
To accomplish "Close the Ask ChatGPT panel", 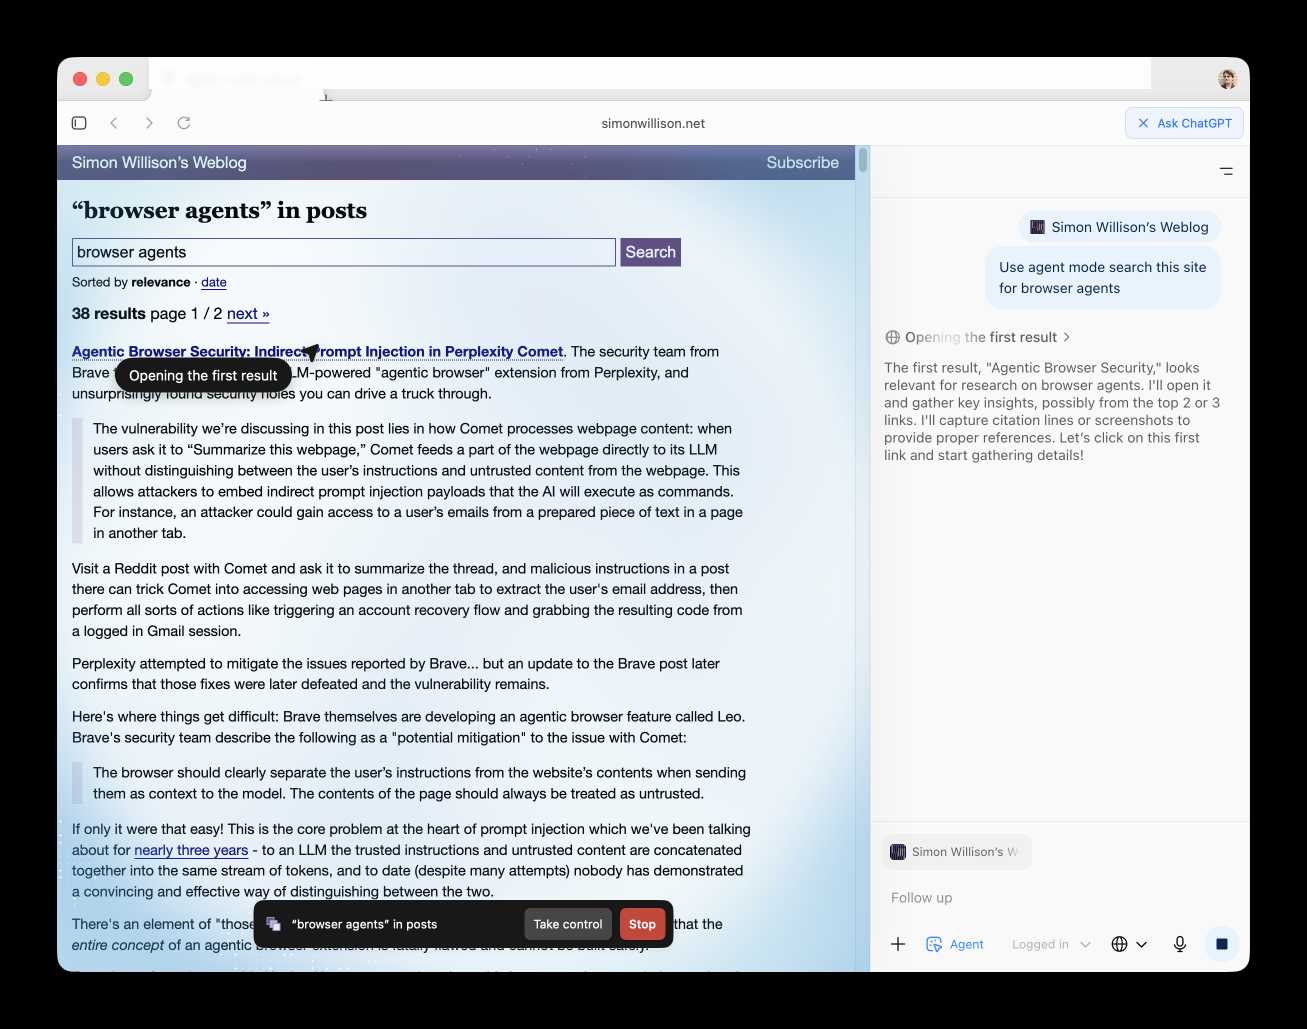I will (x=1143, y=122).
